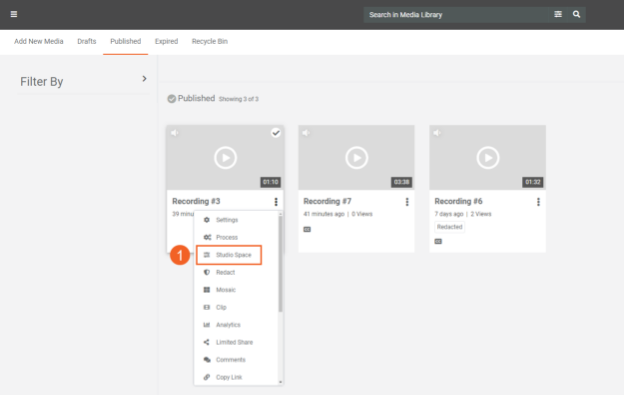The height and width of the screenshot is (395, 624).
Task: Click the 01:10 duration badge
Action: pyautogui.click(x=270, y=182)
